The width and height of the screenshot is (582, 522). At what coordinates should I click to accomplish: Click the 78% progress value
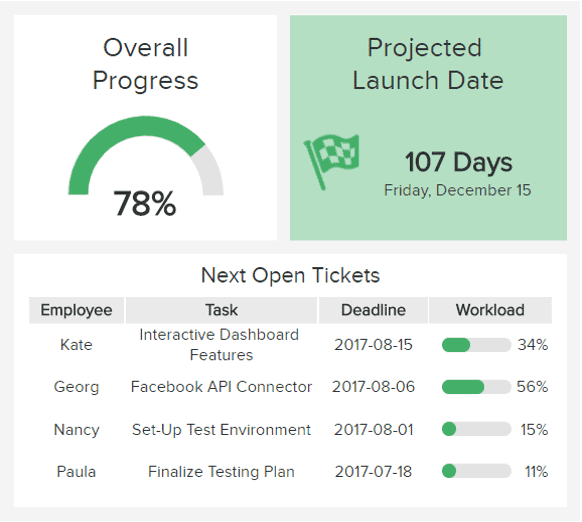(145, 203)
